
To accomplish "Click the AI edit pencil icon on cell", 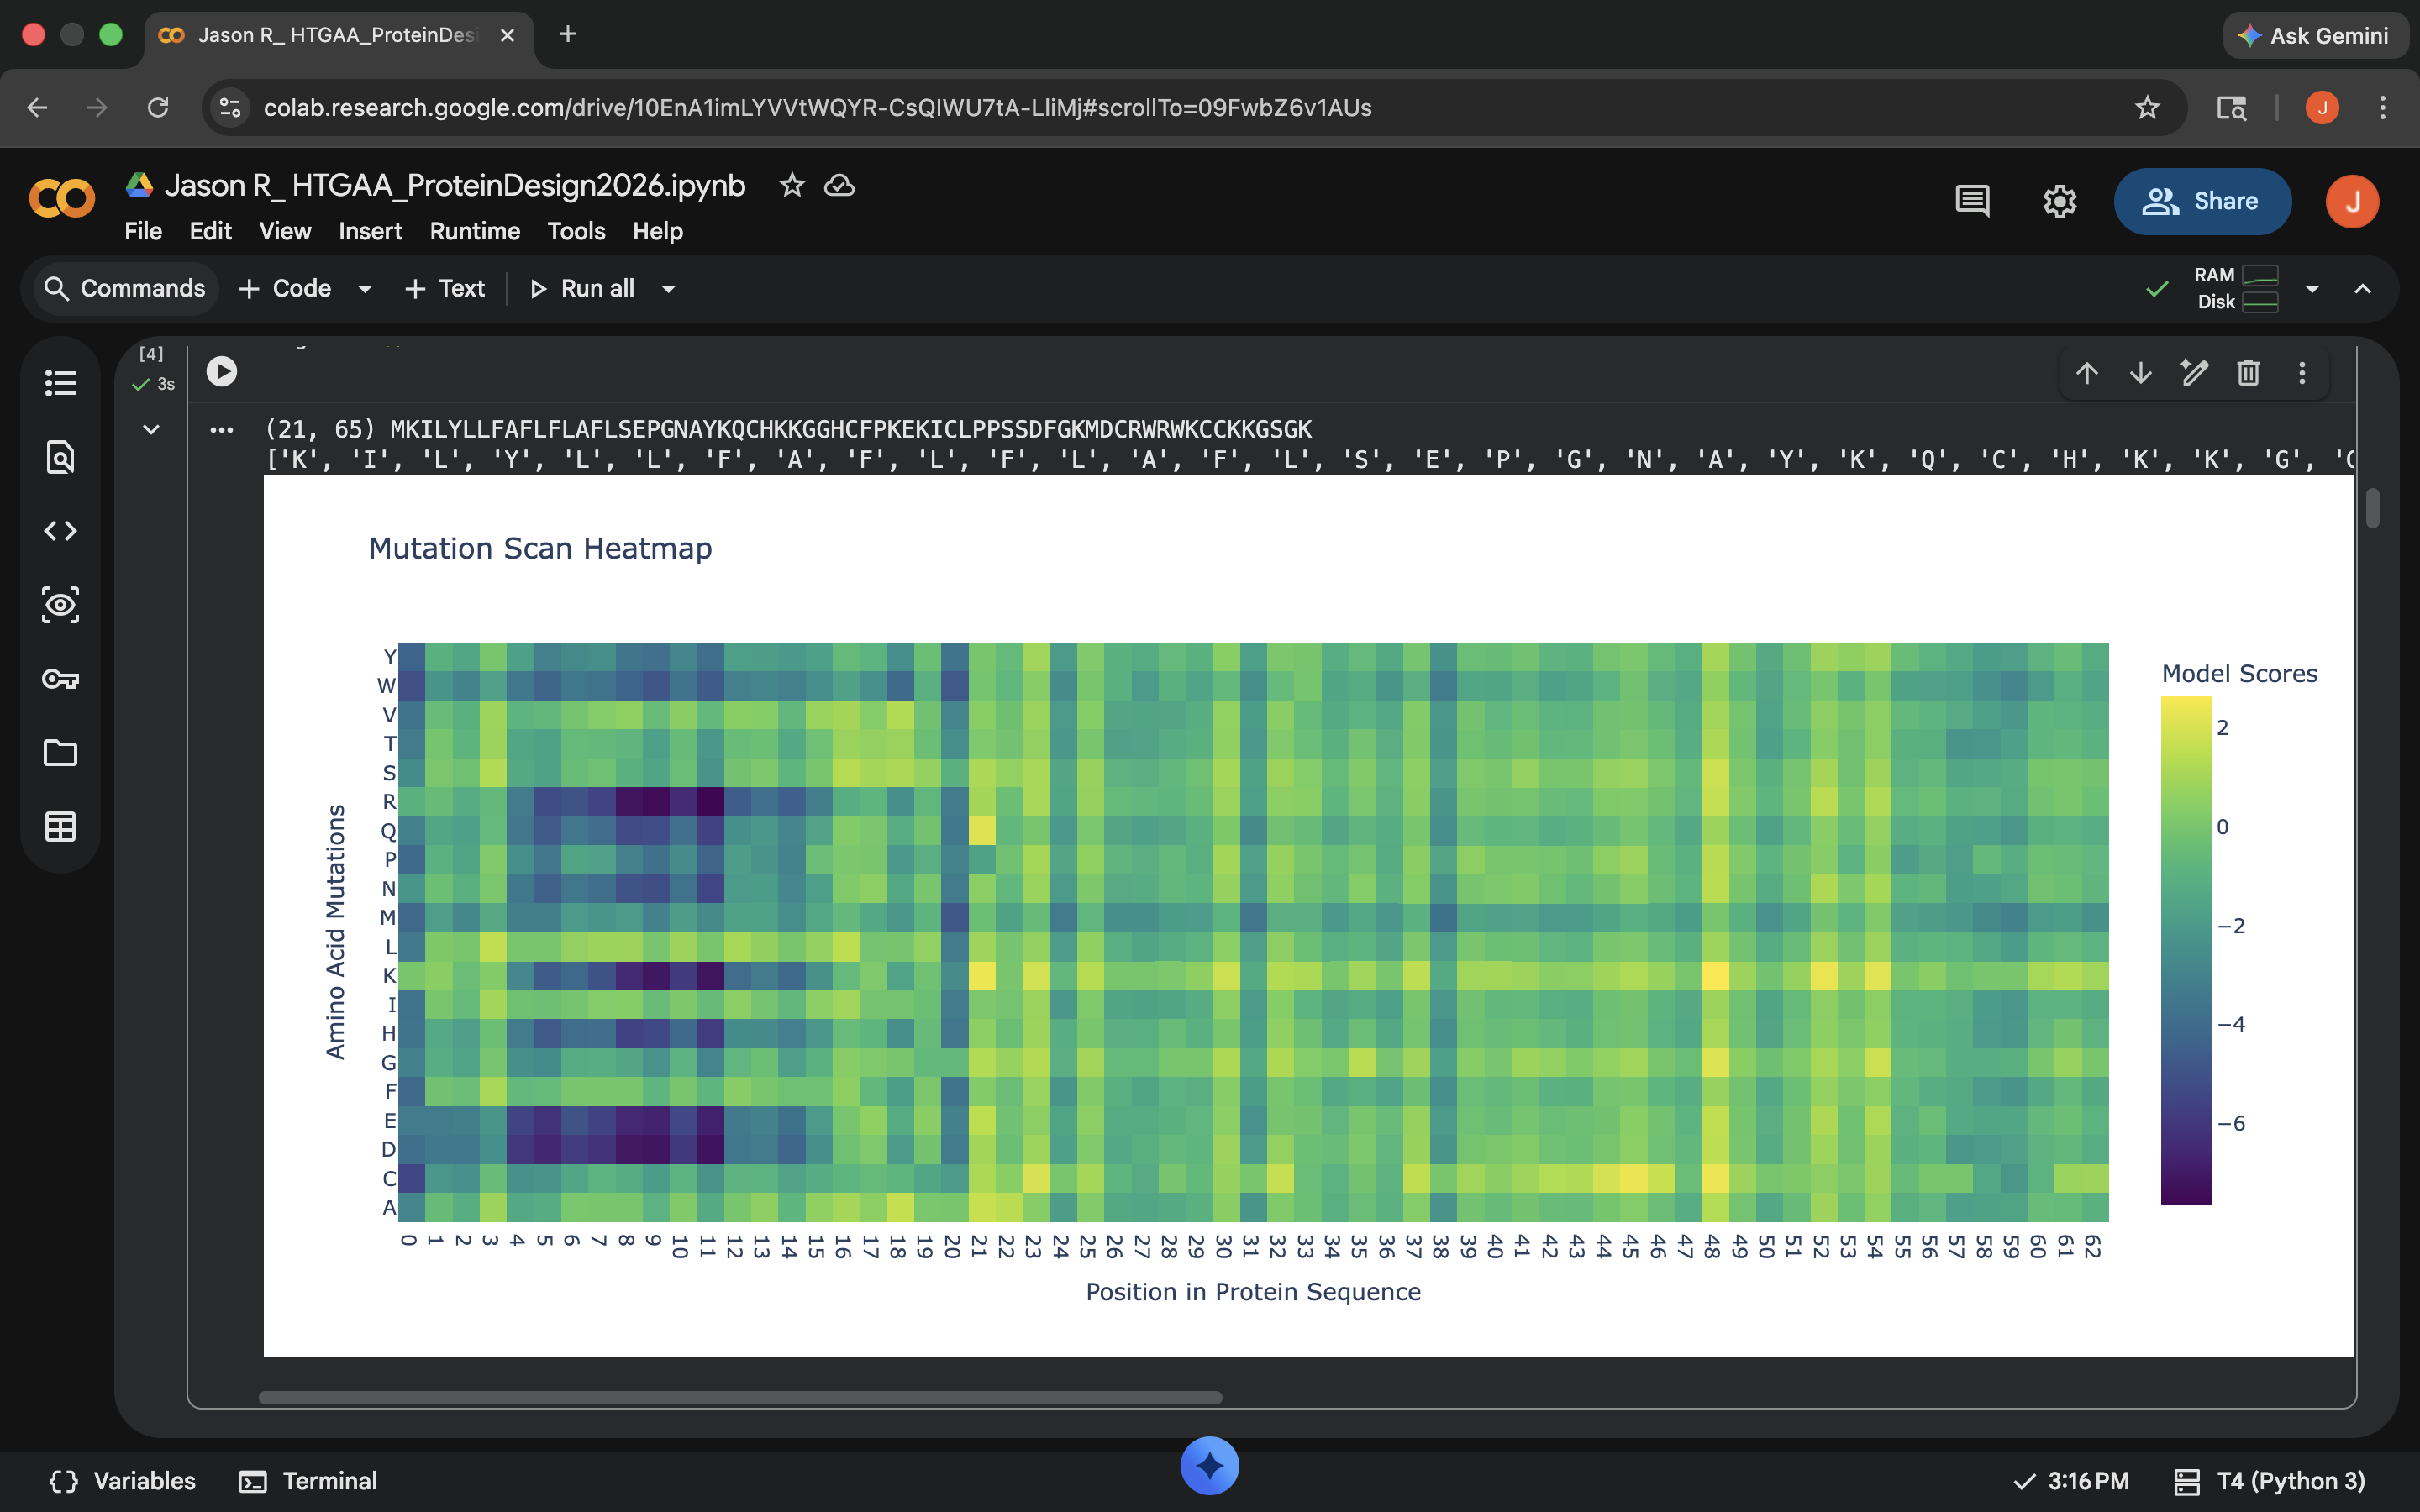I will click(2194, 373).
